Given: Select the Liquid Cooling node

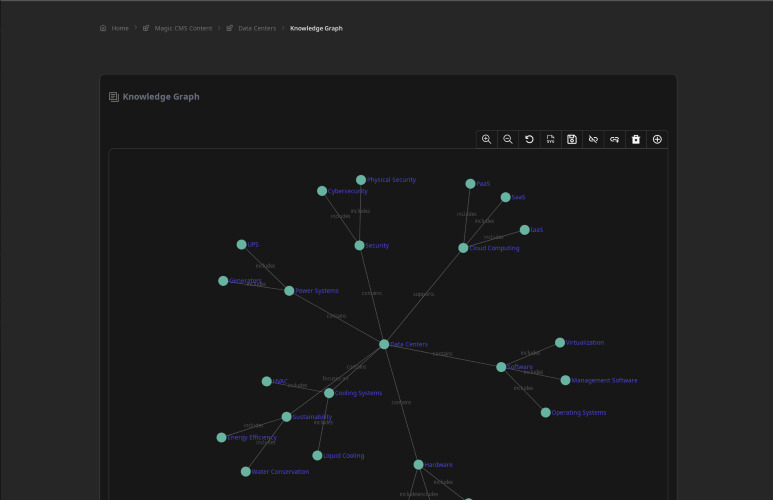Looking at the screenshot, I should click(x=317, y=456).
